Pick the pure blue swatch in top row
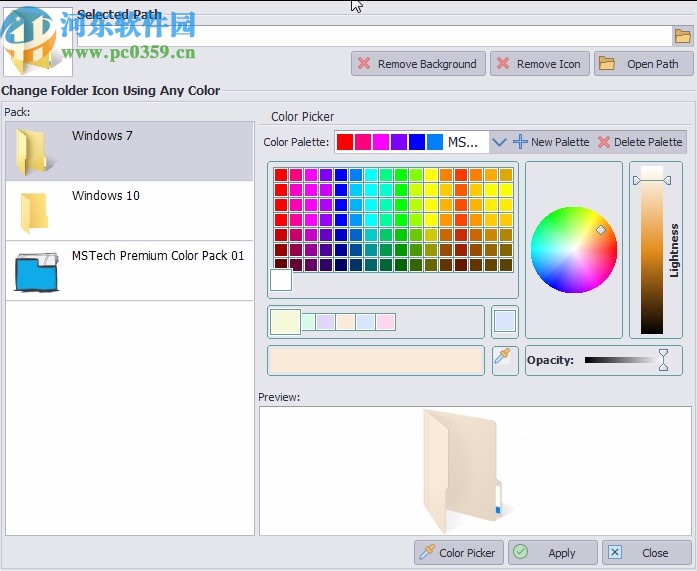Screen dimensions: 697x571 [x=341, y=175]
